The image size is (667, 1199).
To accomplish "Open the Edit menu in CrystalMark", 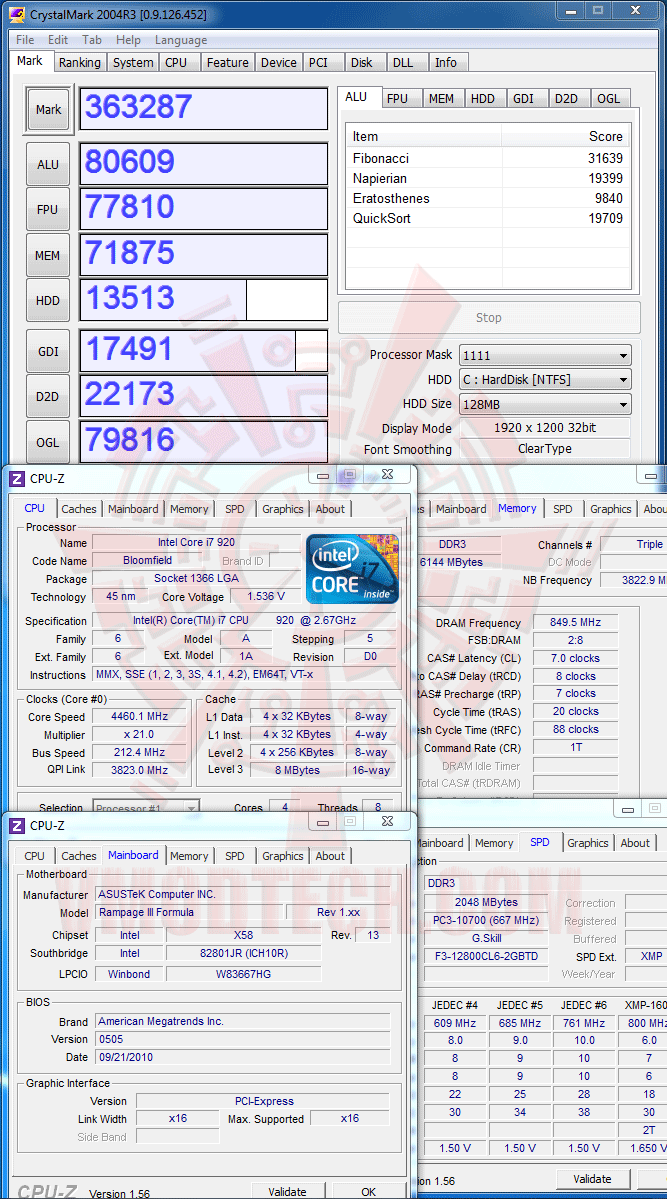I will click(58, 40).
